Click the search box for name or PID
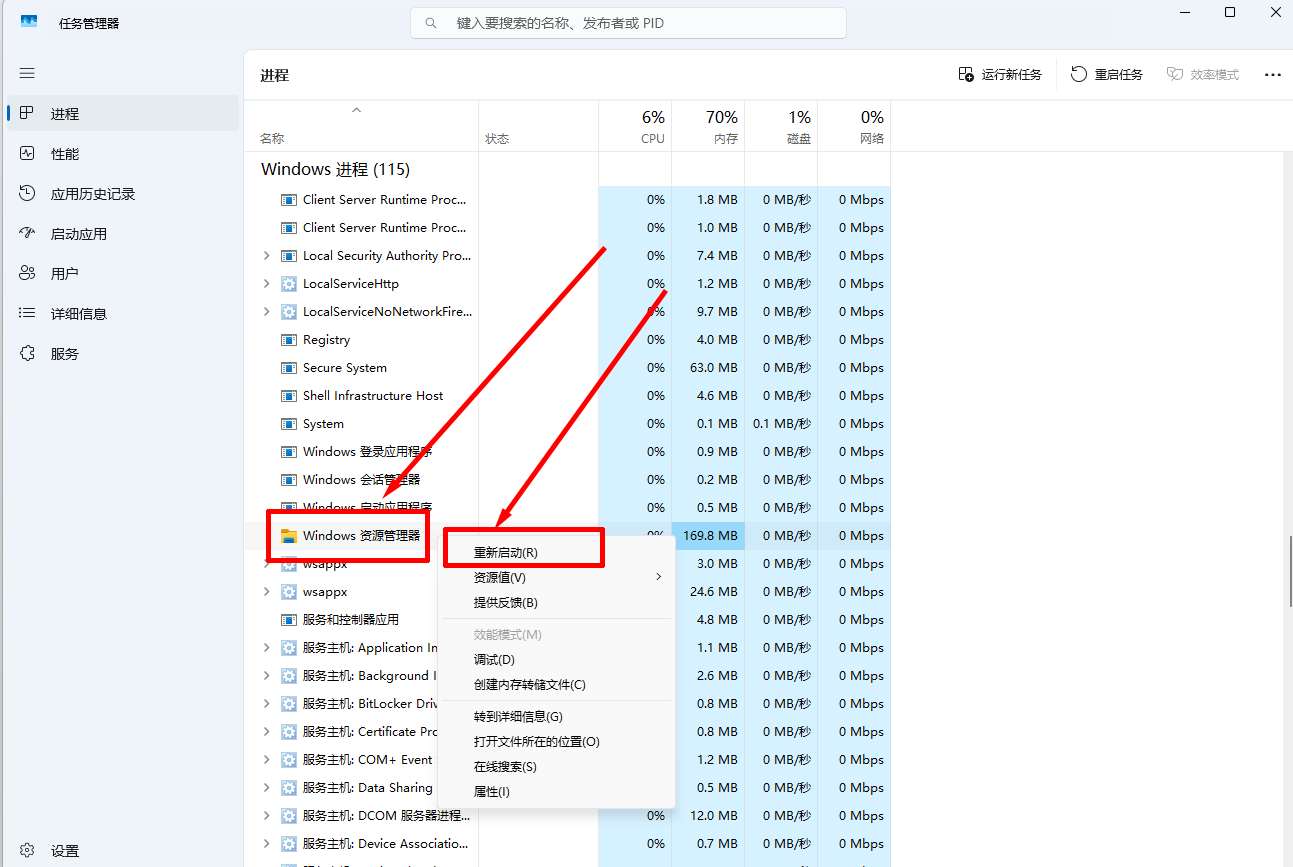This screenshot has width=1293, height=867. [627, 22]
